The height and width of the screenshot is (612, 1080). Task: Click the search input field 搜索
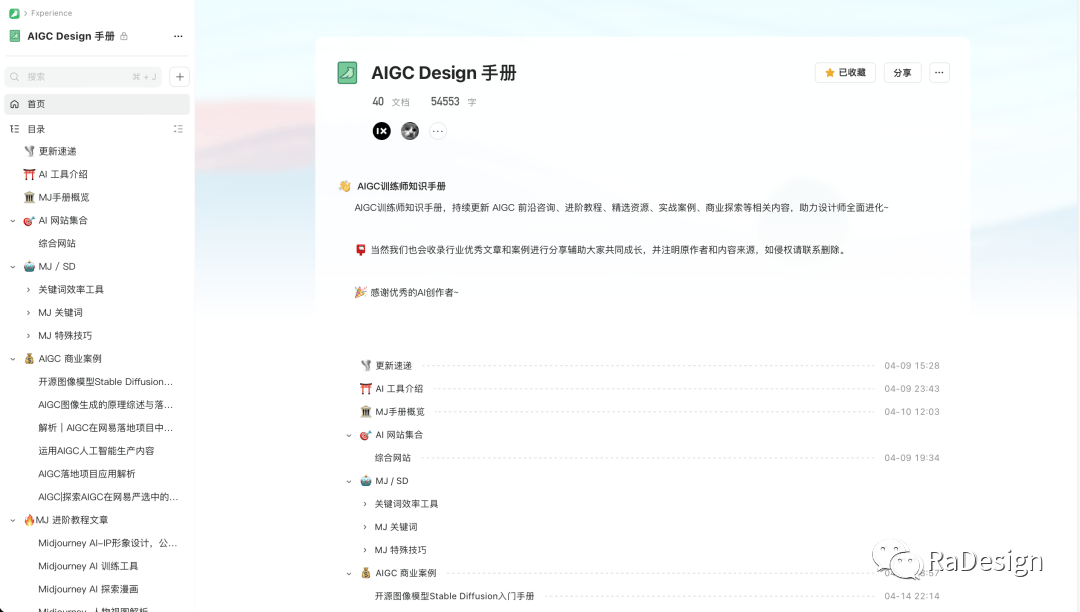pos(83,76)
